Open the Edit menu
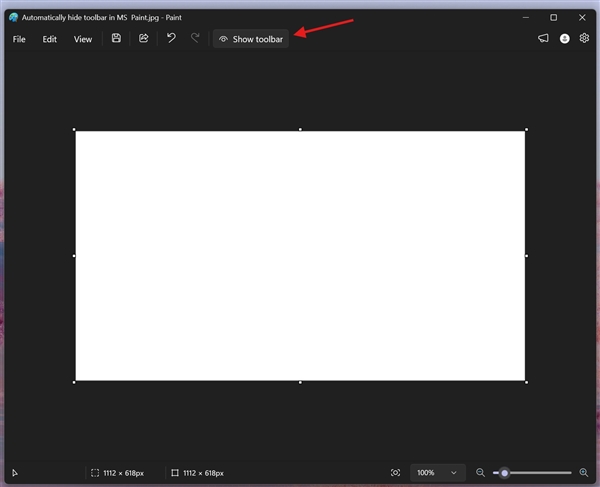600x487 pixels. [50, 39]
